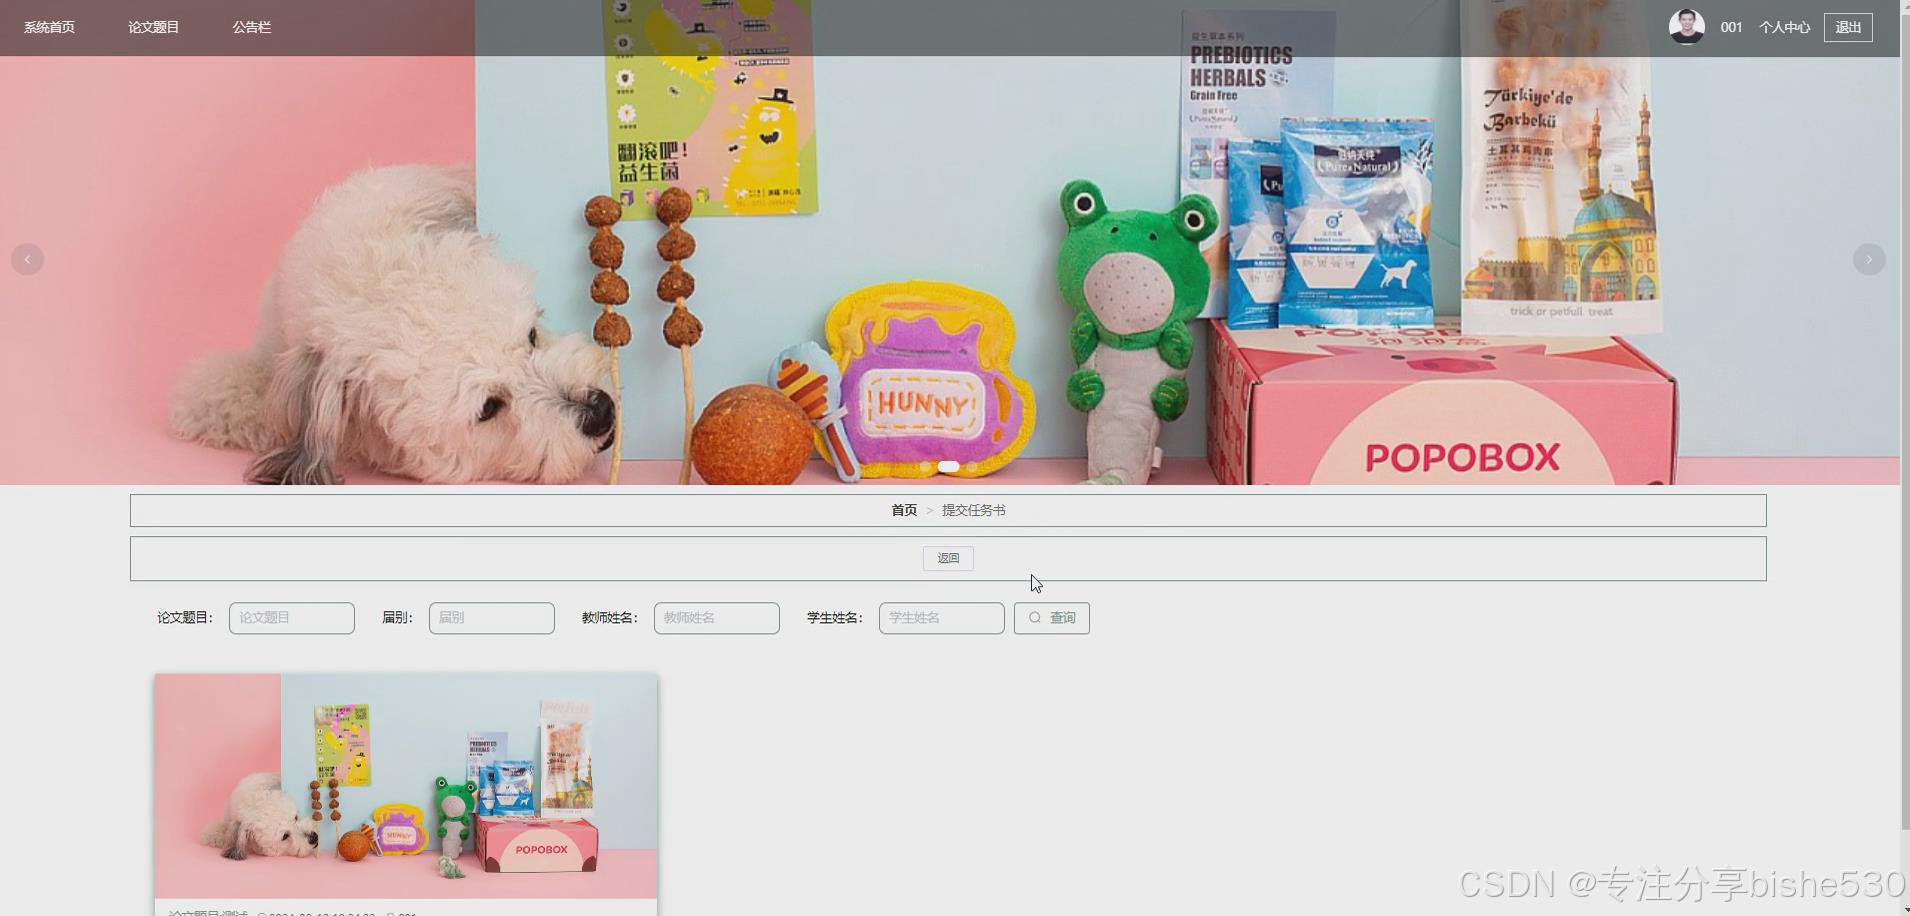This screenshot has height=916, width=1910.
Task: Click the 退出 logout button
Action: 1848,27
